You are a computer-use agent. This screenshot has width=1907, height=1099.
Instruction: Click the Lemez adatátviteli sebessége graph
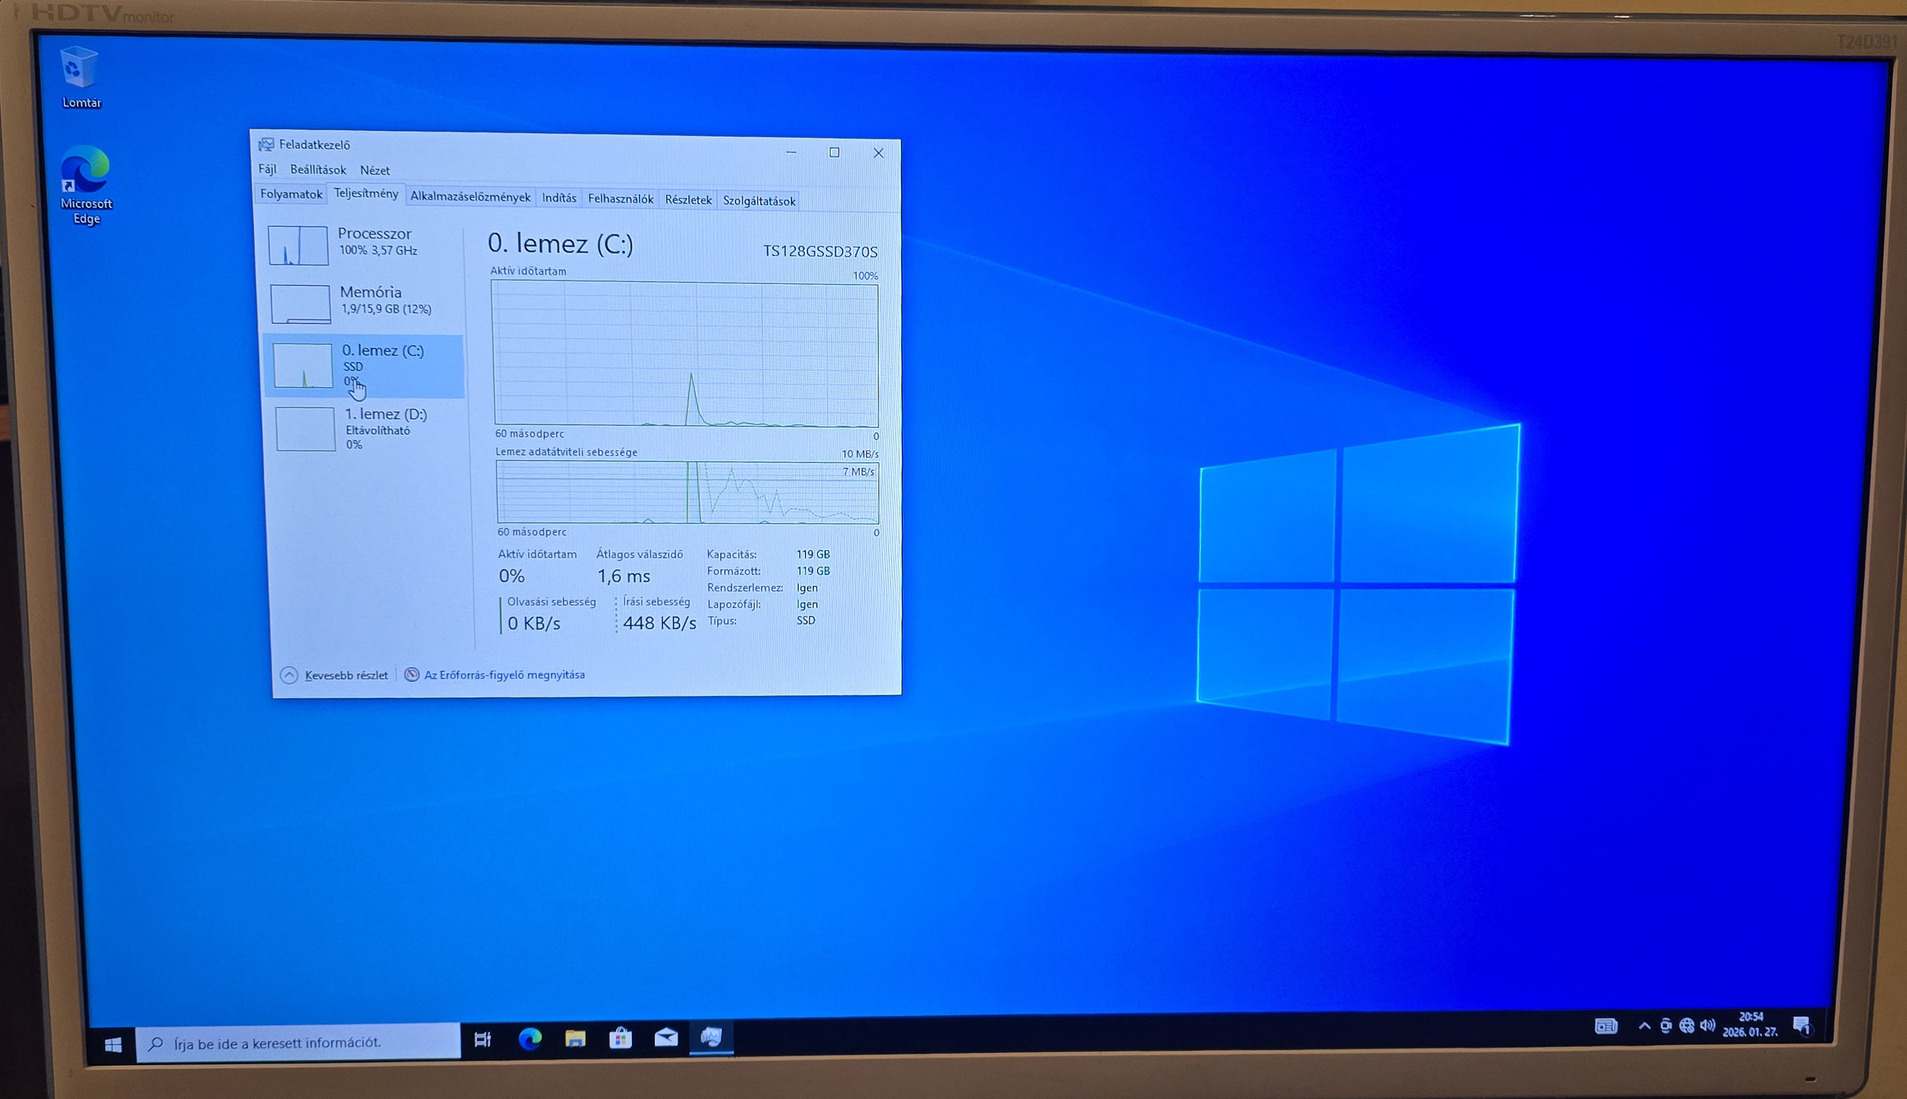click(688, 493)
